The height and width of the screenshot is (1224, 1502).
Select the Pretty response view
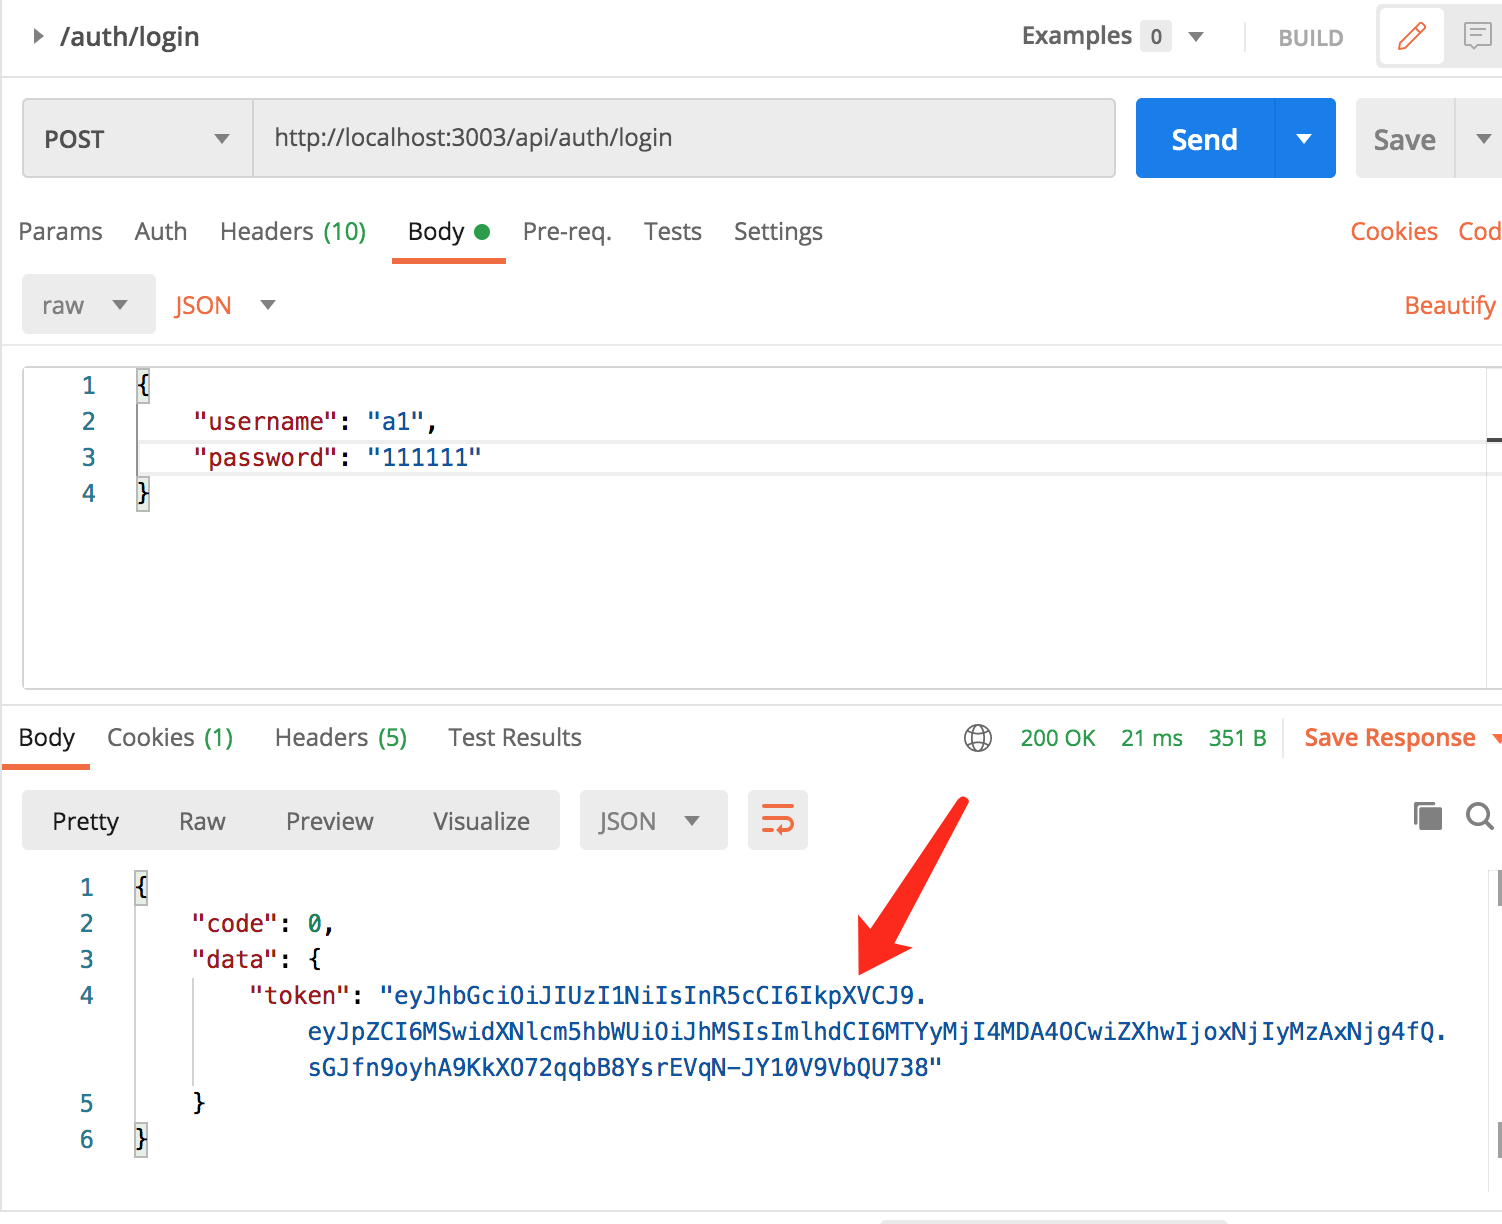coord(86,821)
